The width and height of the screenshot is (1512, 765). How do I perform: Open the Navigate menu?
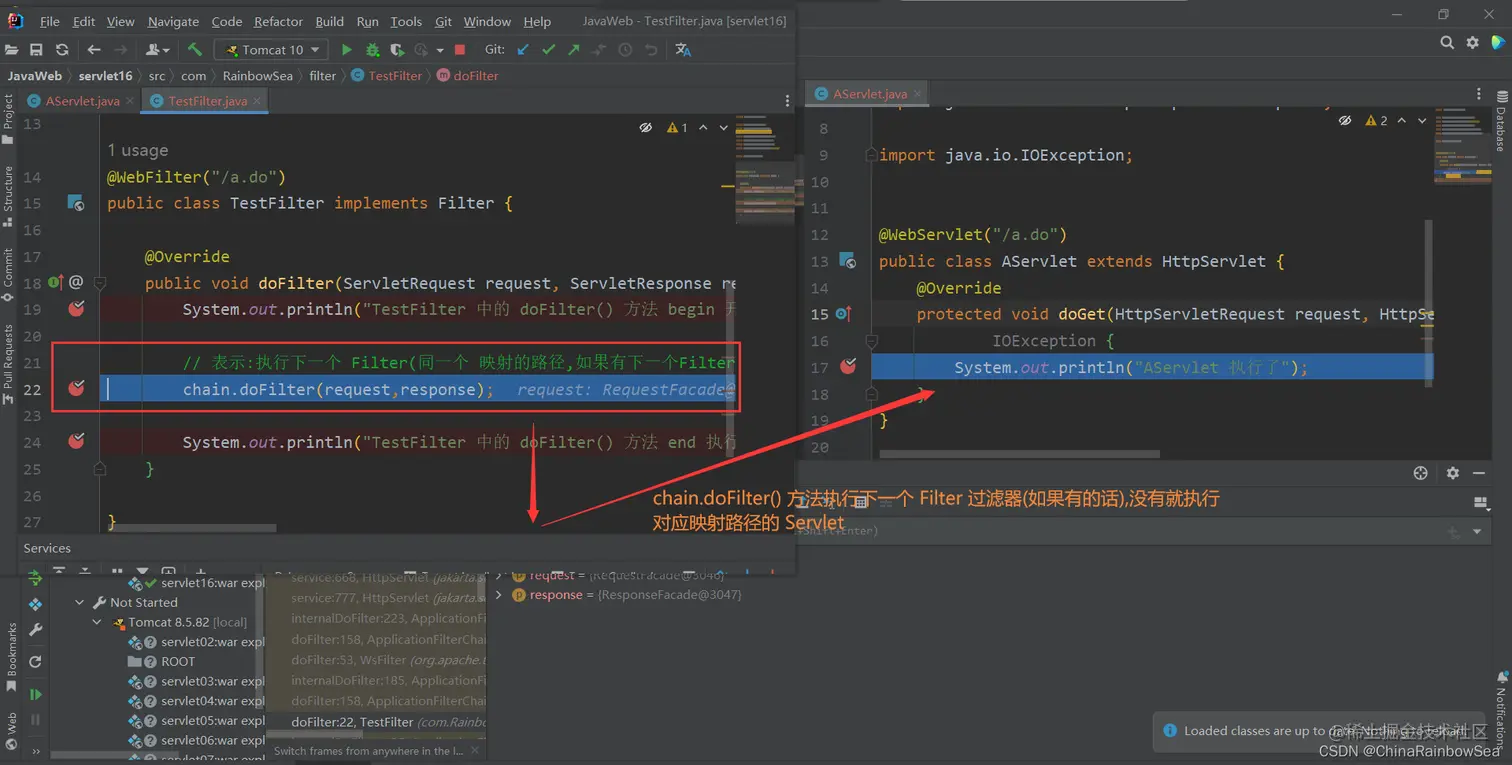173,21
